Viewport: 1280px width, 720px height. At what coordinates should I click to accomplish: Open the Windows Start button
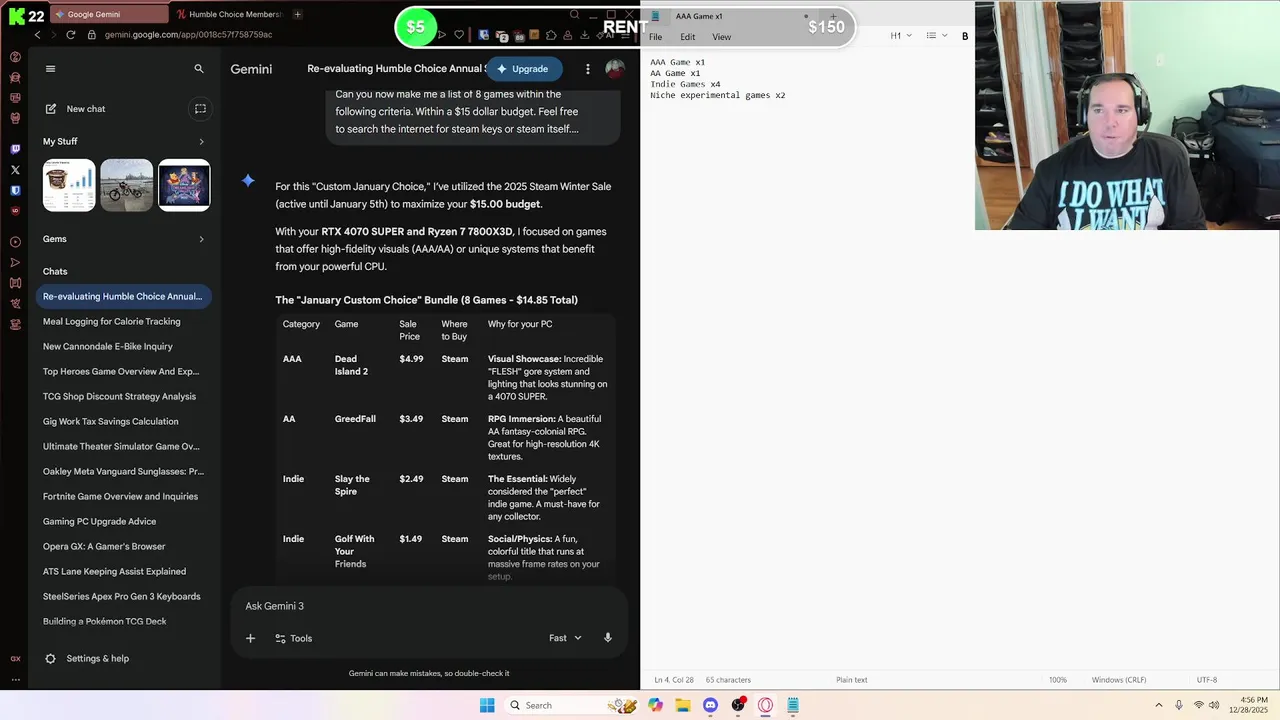487,705
